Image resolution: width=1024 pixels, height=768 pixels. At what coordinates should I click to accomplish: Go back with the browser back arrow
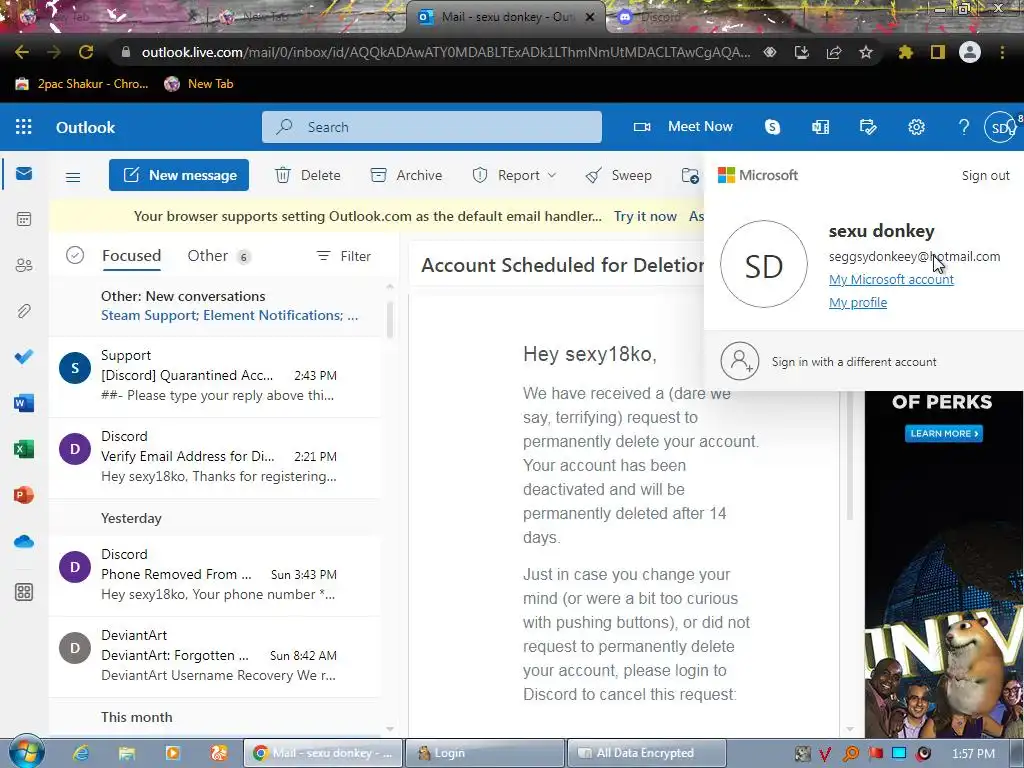pos(22,52)
